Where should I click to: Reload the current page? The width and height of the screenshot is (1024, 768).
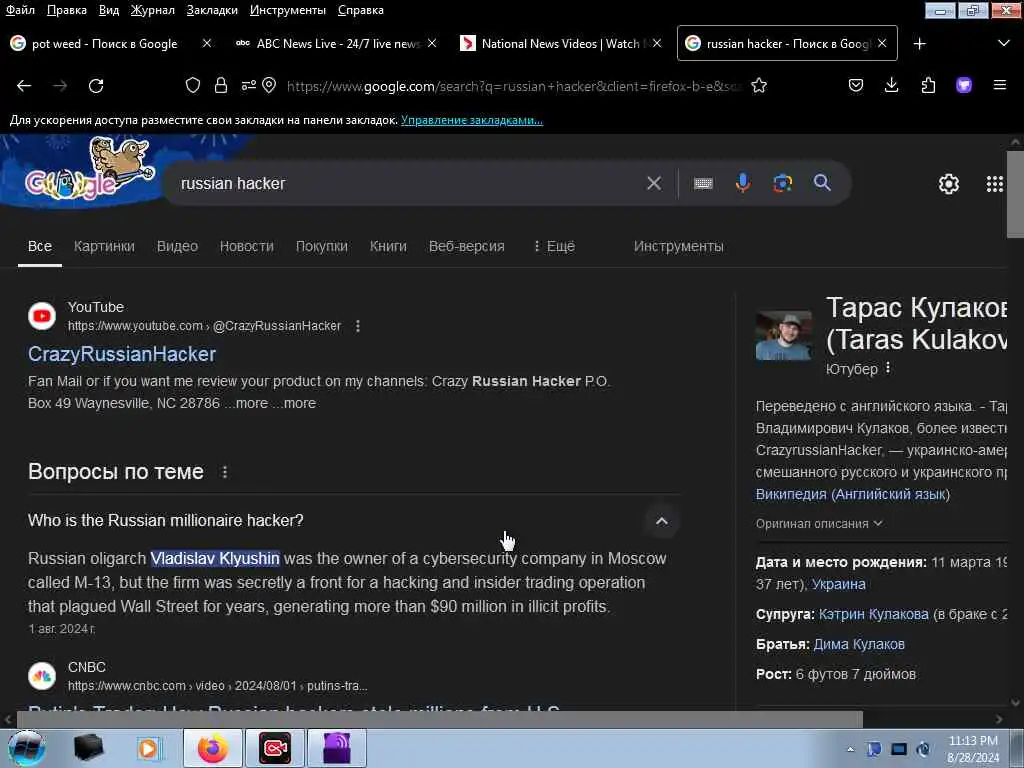96,86
